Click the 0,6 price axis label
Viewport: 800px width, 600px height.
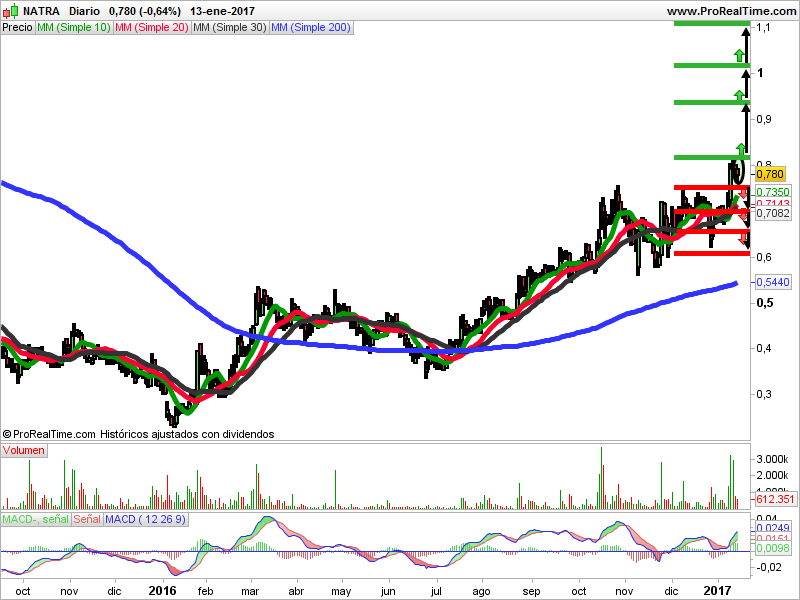(764, 257)
